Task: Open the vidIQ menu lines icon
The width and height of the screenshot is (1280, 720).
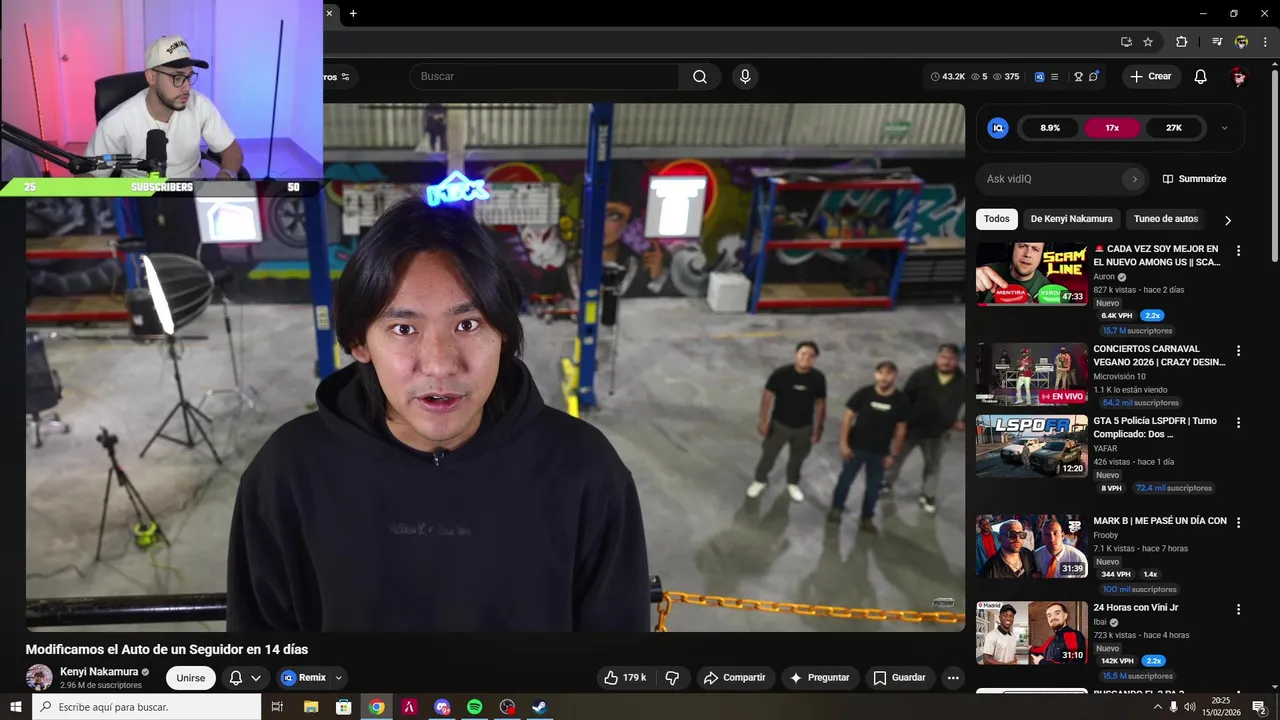Action: [1054, 77]
